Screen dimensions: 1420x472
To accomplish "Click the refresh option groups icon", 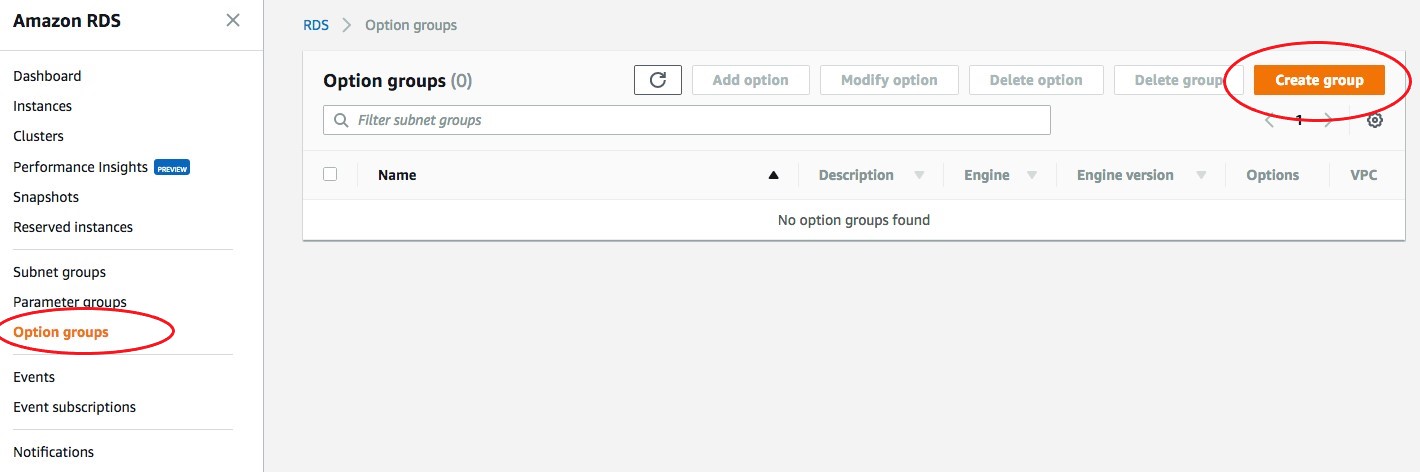I will pyautogui.click(x=658, y=80).
